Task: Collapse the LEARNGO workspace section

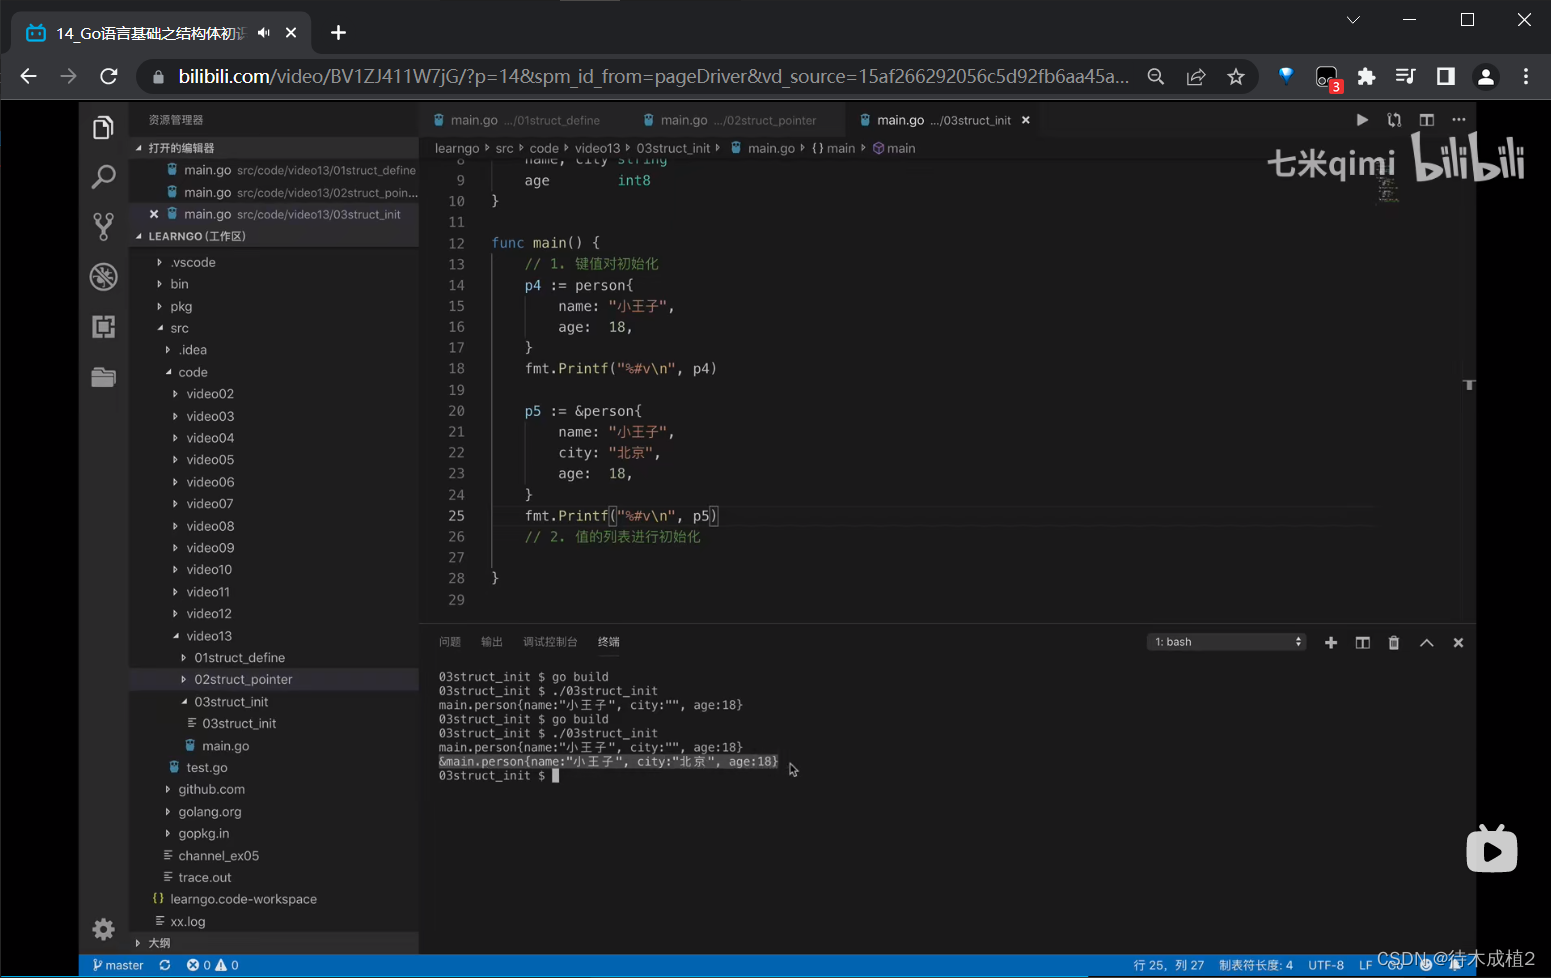Action: [x=274, y=236]
